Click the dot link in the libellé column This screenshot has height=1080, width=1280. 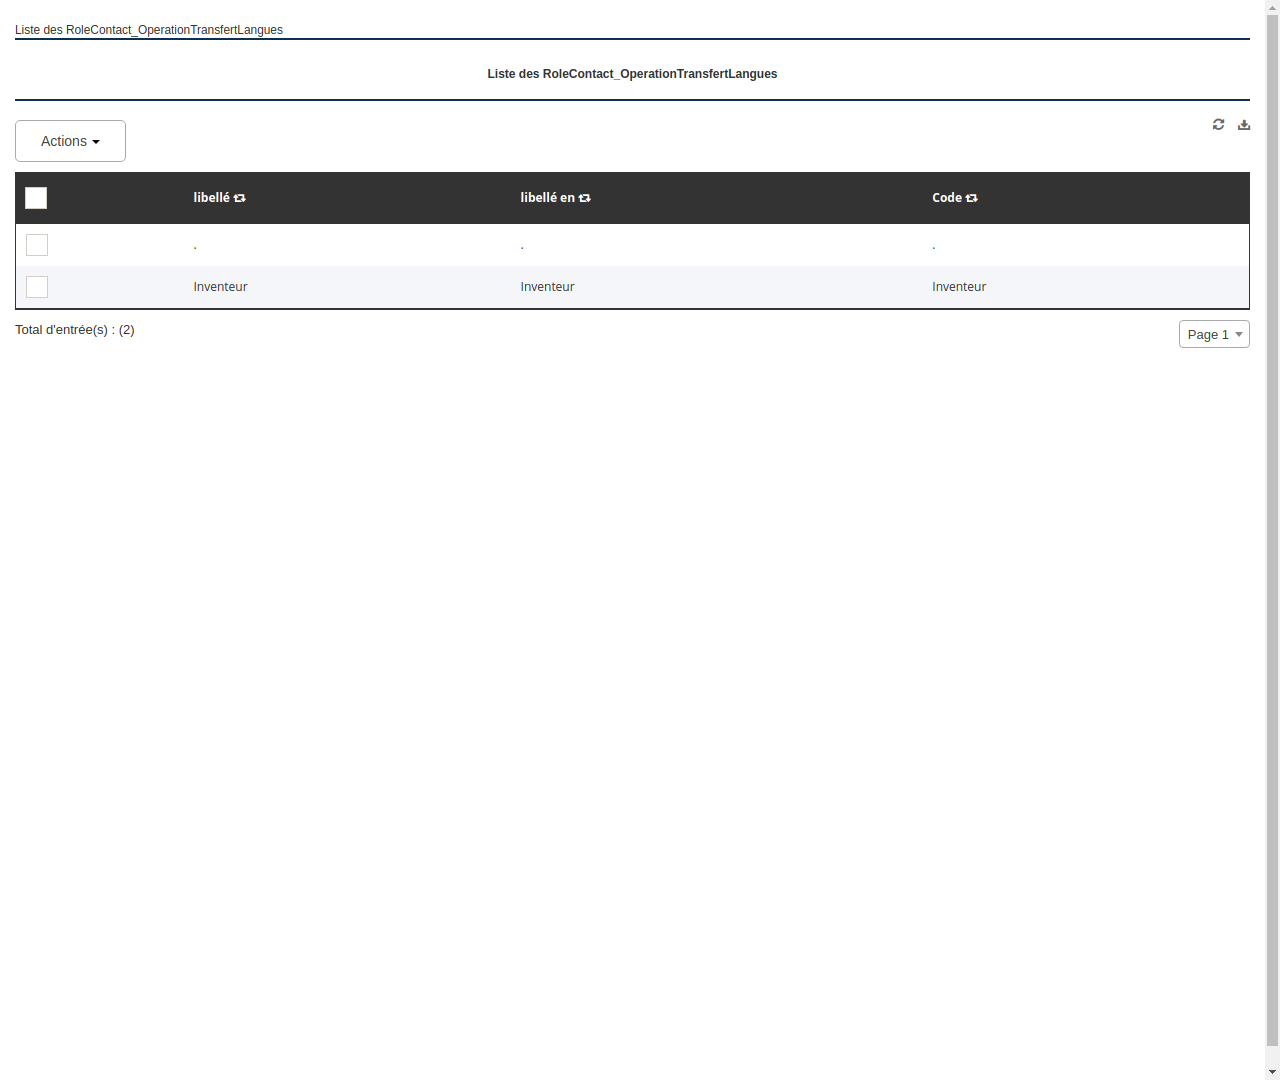point(195,245)
